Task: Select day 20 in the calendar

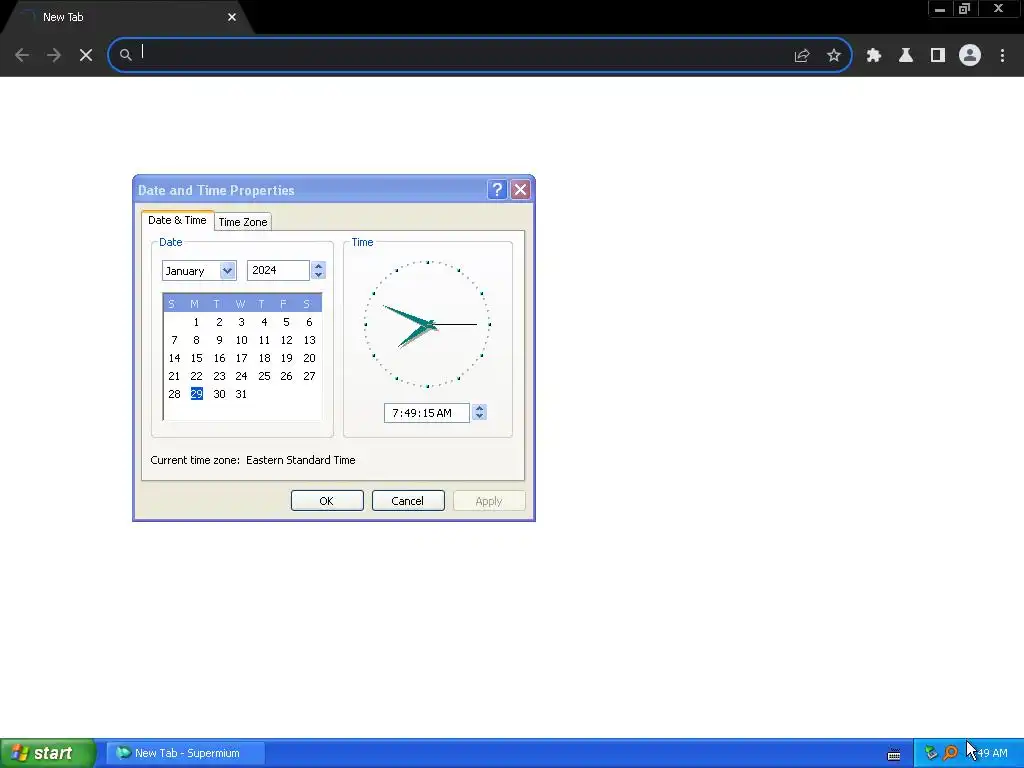Action: click(x=309, y=358)
